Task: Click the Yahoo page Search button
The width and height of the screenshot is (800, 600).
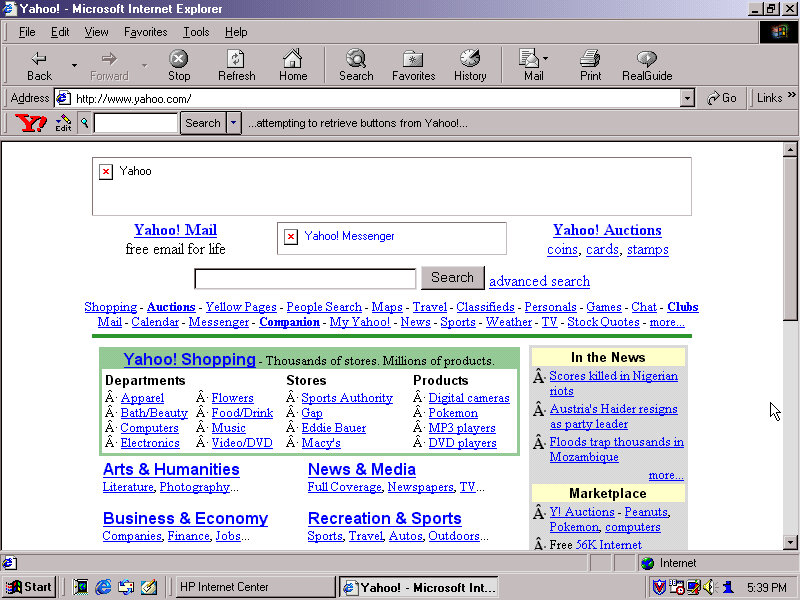Action: tap(452, 278)
